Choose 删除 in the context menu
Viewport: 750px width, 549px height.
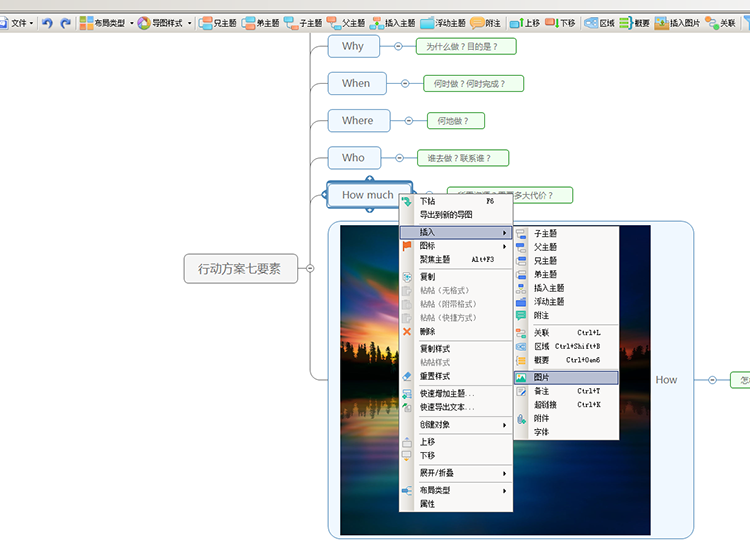pyautogui.click(x=456, y=331)
